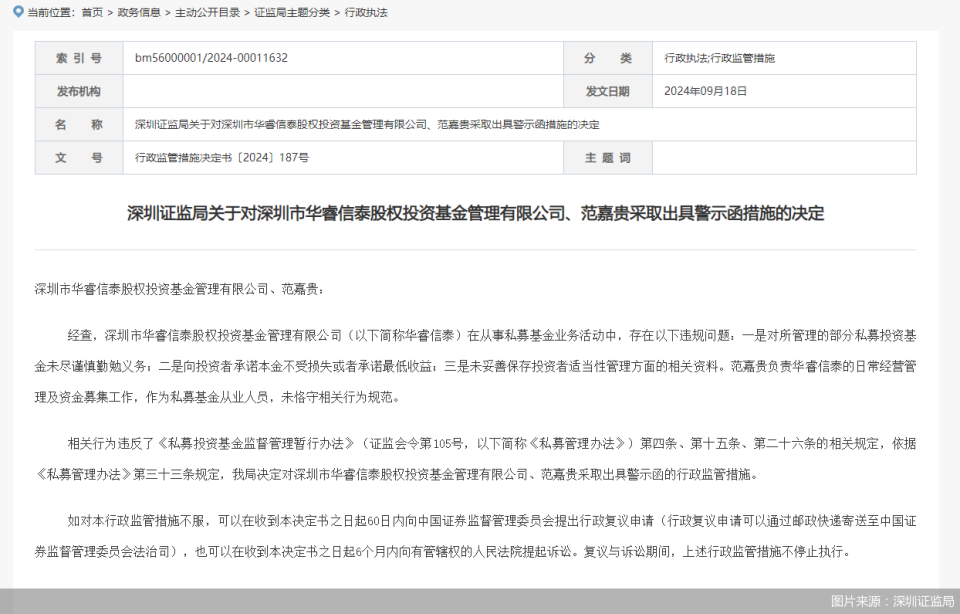Open the 首页 breadcrumb link
Viewport: 960px width, 614px height.
pyautogui.click(x=92, y=12)
